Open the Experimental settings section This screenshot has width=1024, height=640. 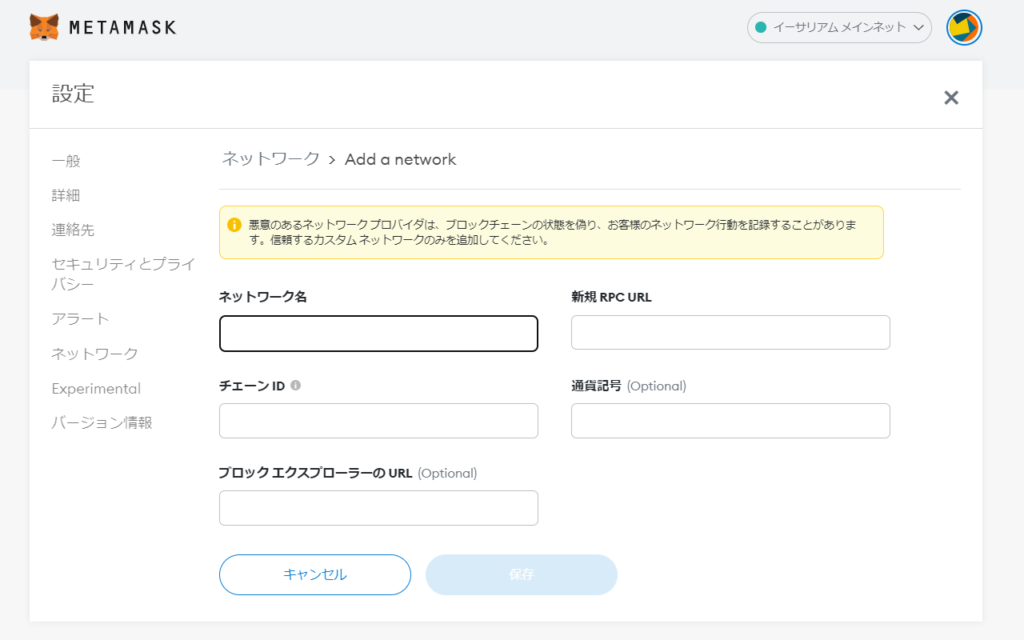[x=96, y=389]
